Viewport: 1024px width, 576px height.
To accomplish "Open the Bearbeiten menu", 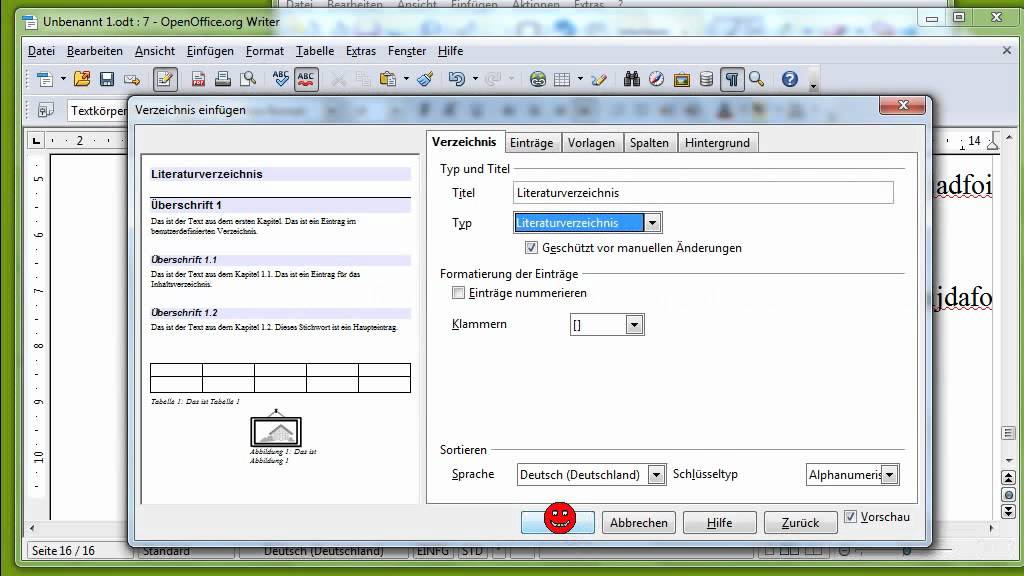I will (95, 51).
